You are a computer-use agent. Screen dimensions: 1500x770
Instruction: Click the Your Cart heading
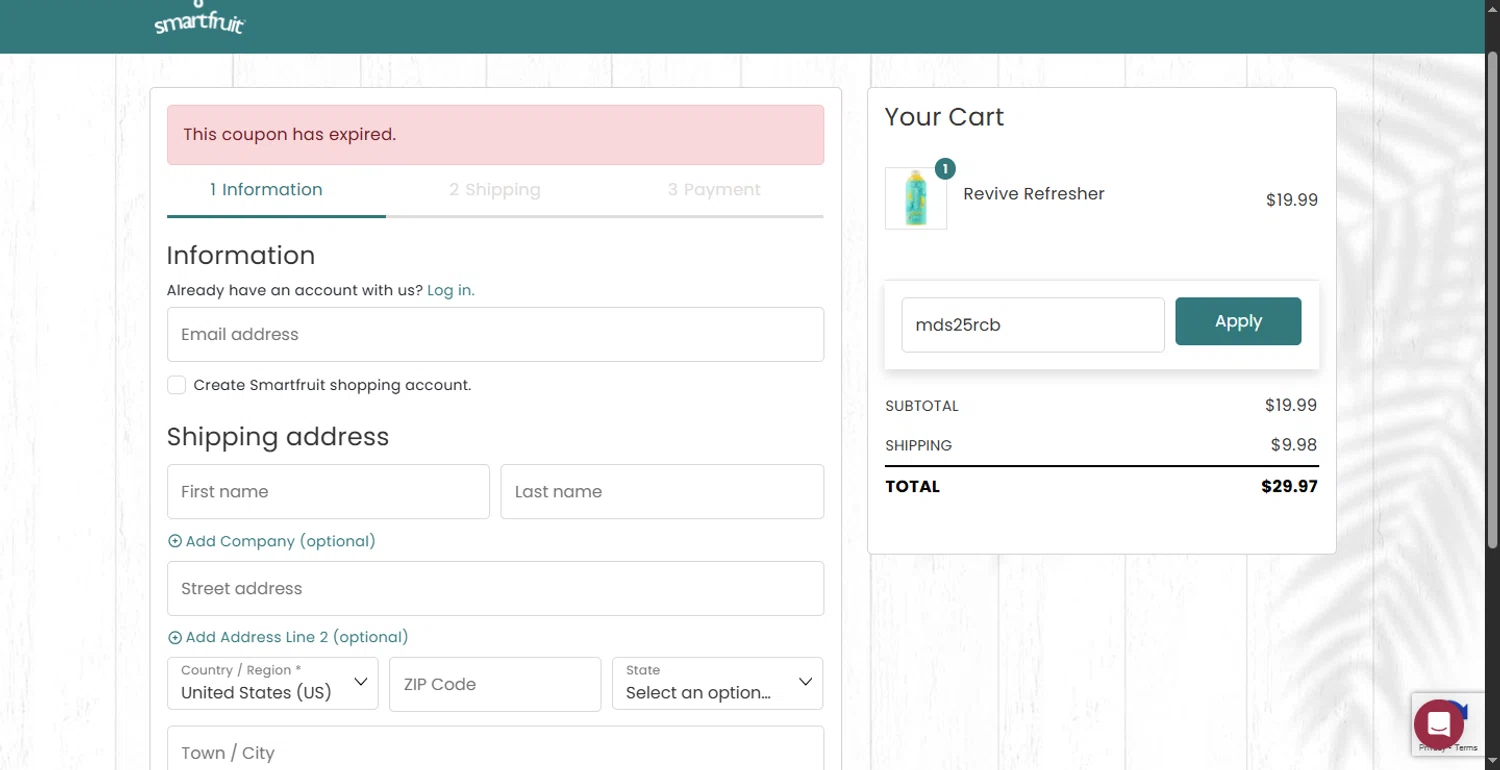[x=944, y=117]
